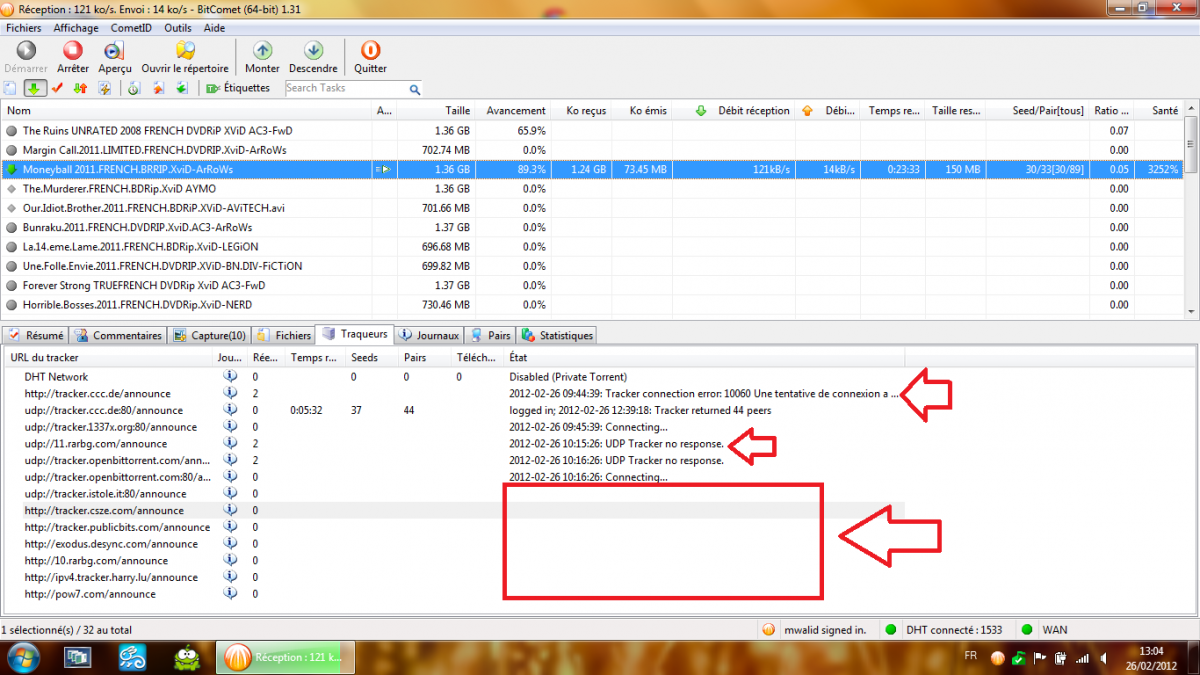This screenshot has height=675, width=1200.
Task: Switch to the Fichiers tab
Action: [x=284, y=336]
